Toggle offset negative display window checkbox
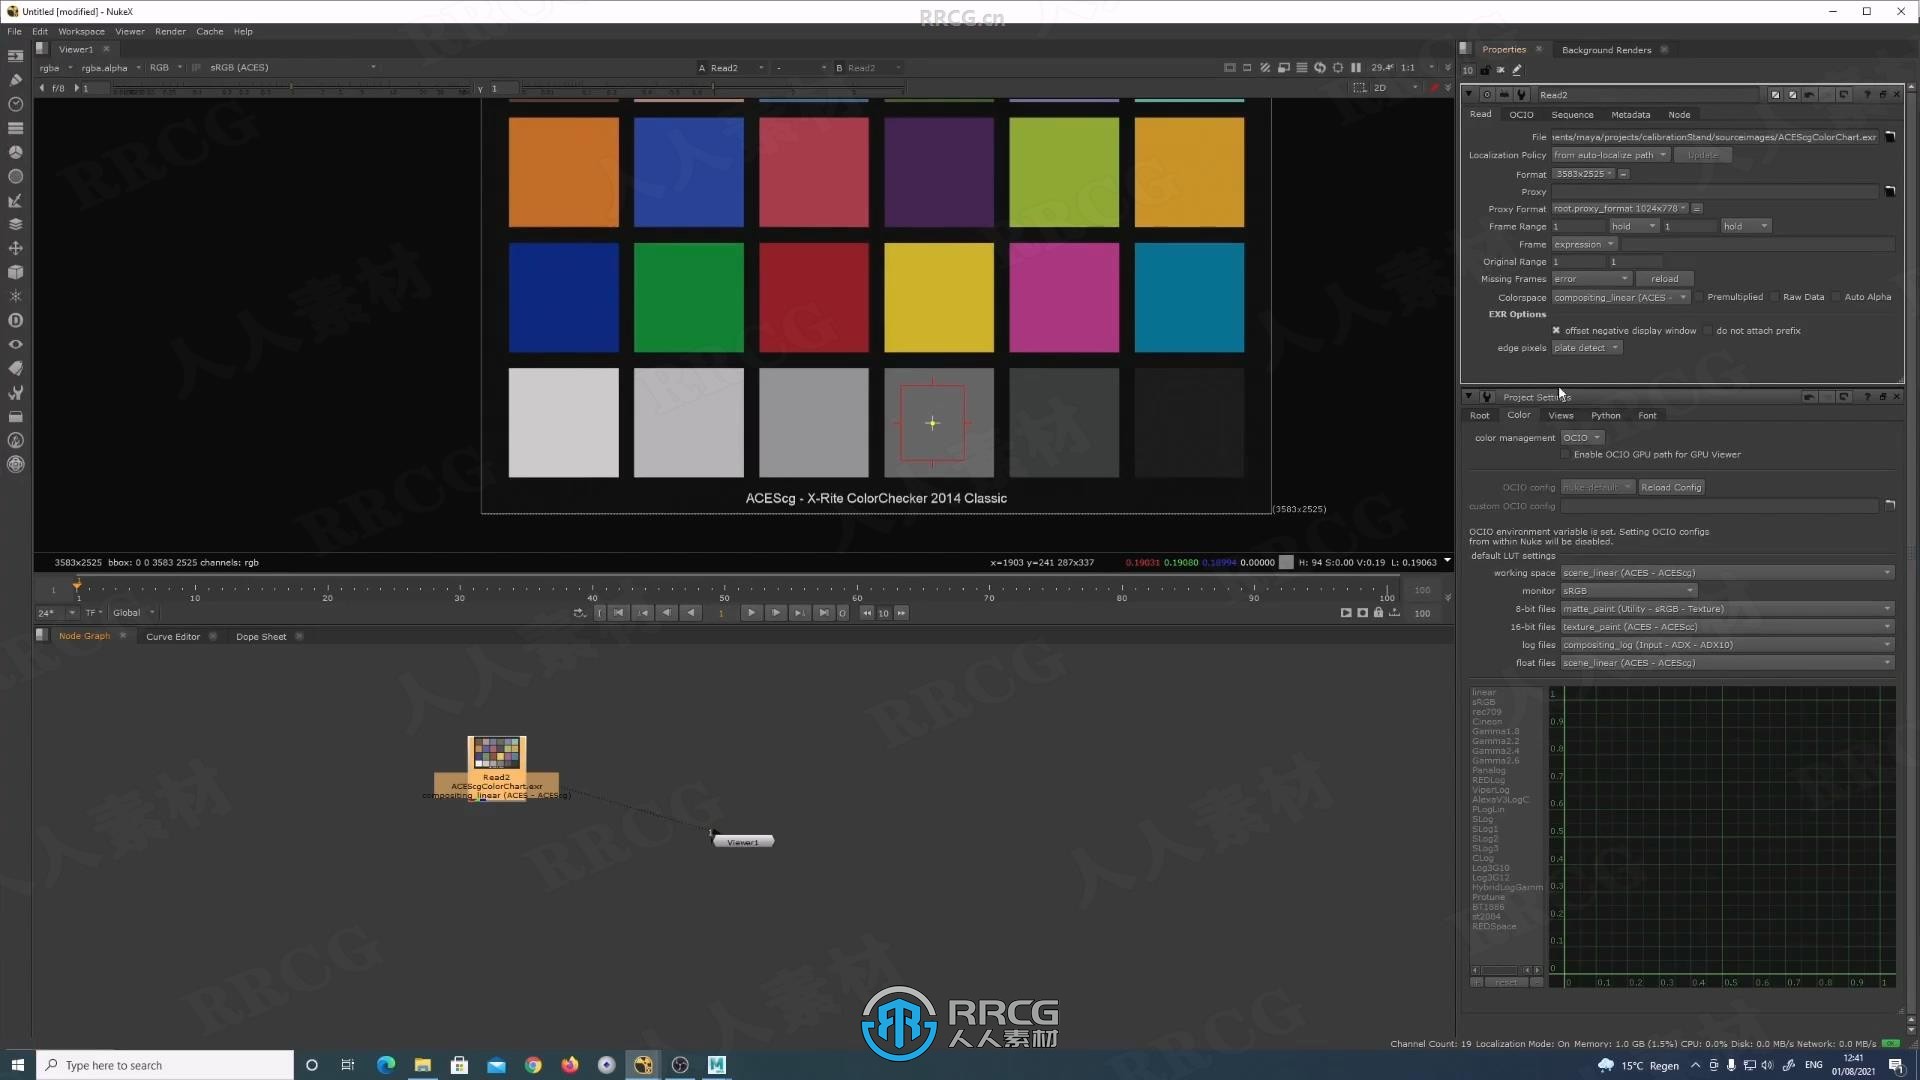The width and height of the screenshot is (1920, 1080). (1556, 330)
